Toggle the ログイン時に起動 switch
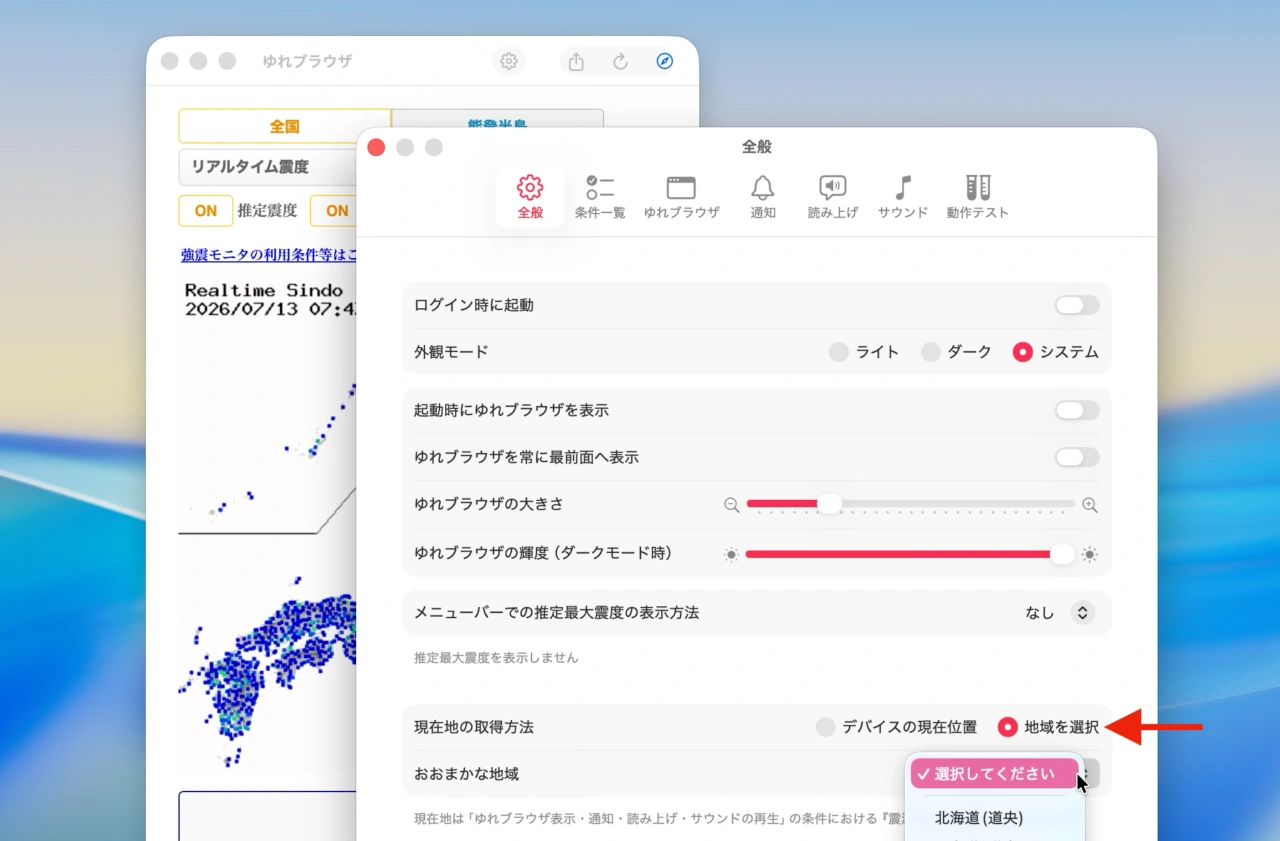Image resolution: width=1280 pixels, height=841 pixels. point(1077,305)
